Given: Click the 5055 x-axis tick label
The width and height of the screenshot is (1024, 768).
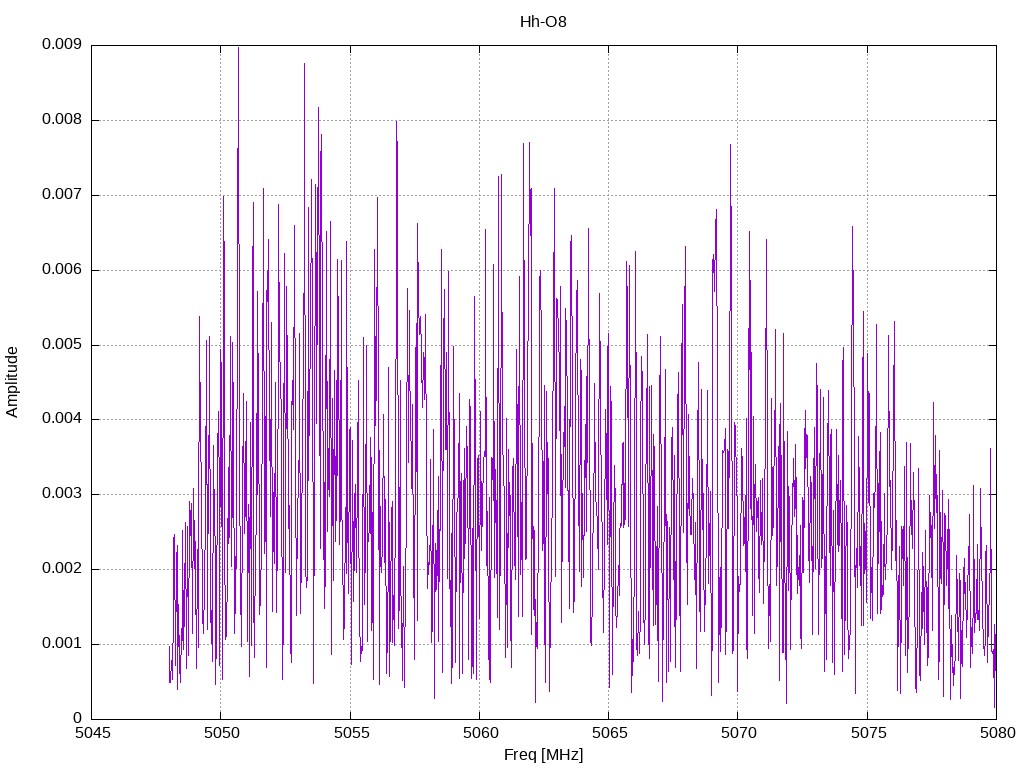Looking at the screenshot, I should click(x=351, y=733).
